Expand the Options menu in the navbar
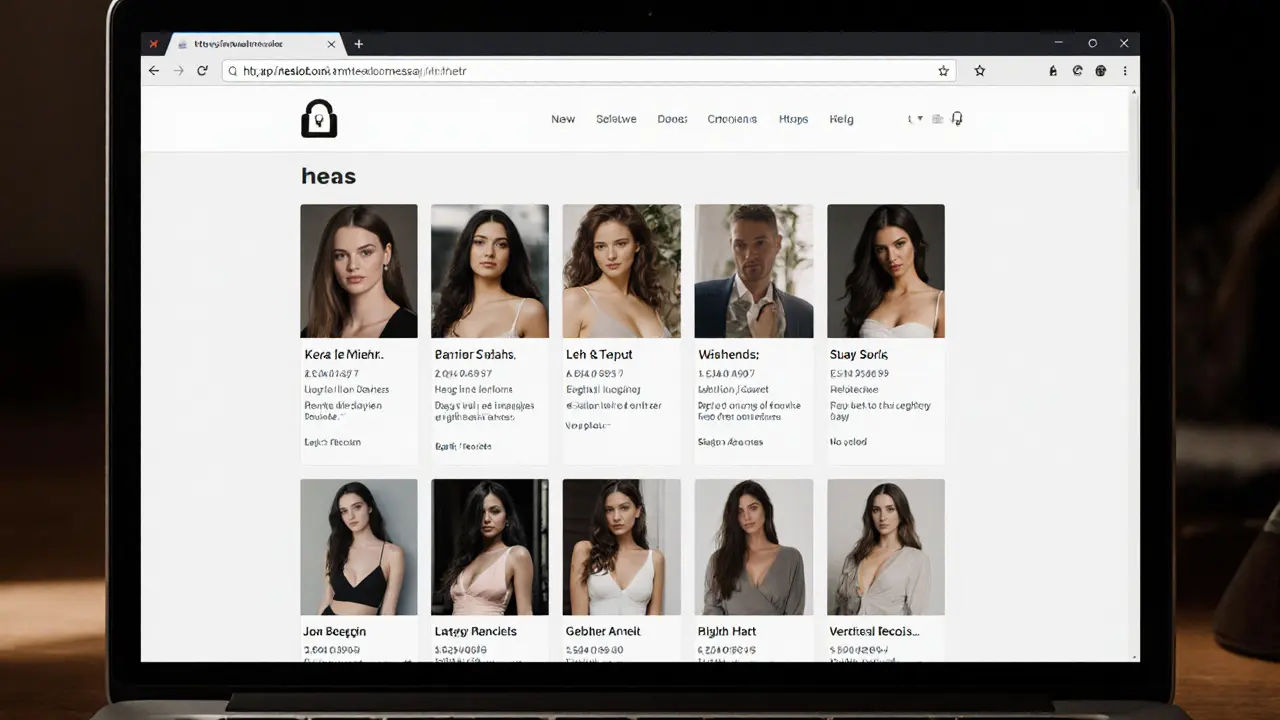 click(x=732, y=118)
